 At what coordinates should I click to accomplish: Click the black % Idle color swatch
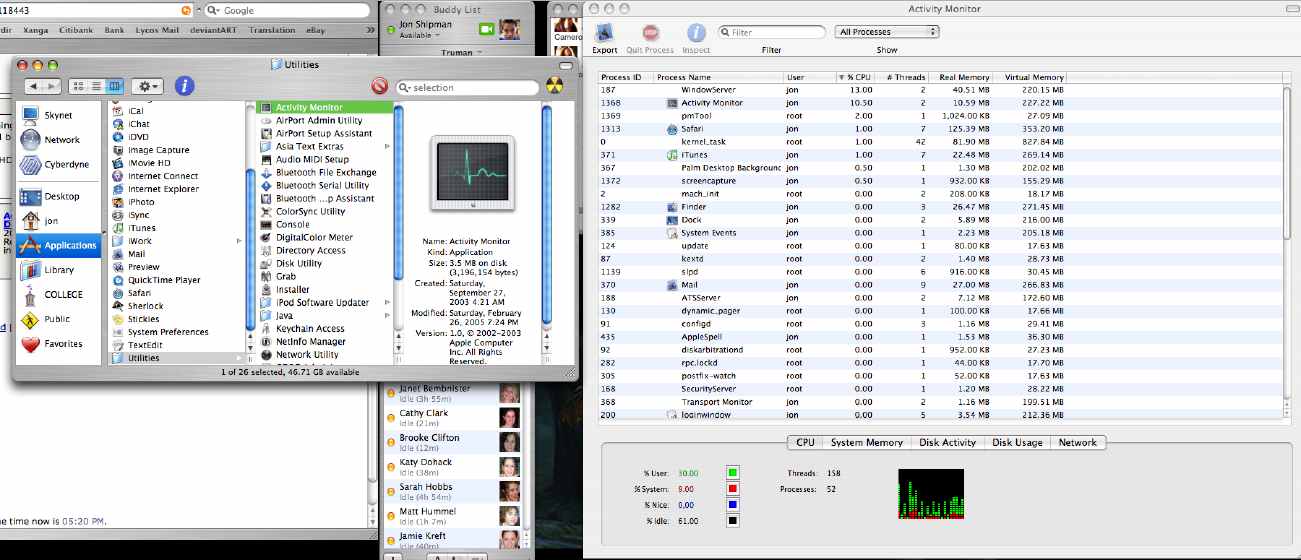pos(733,520)
